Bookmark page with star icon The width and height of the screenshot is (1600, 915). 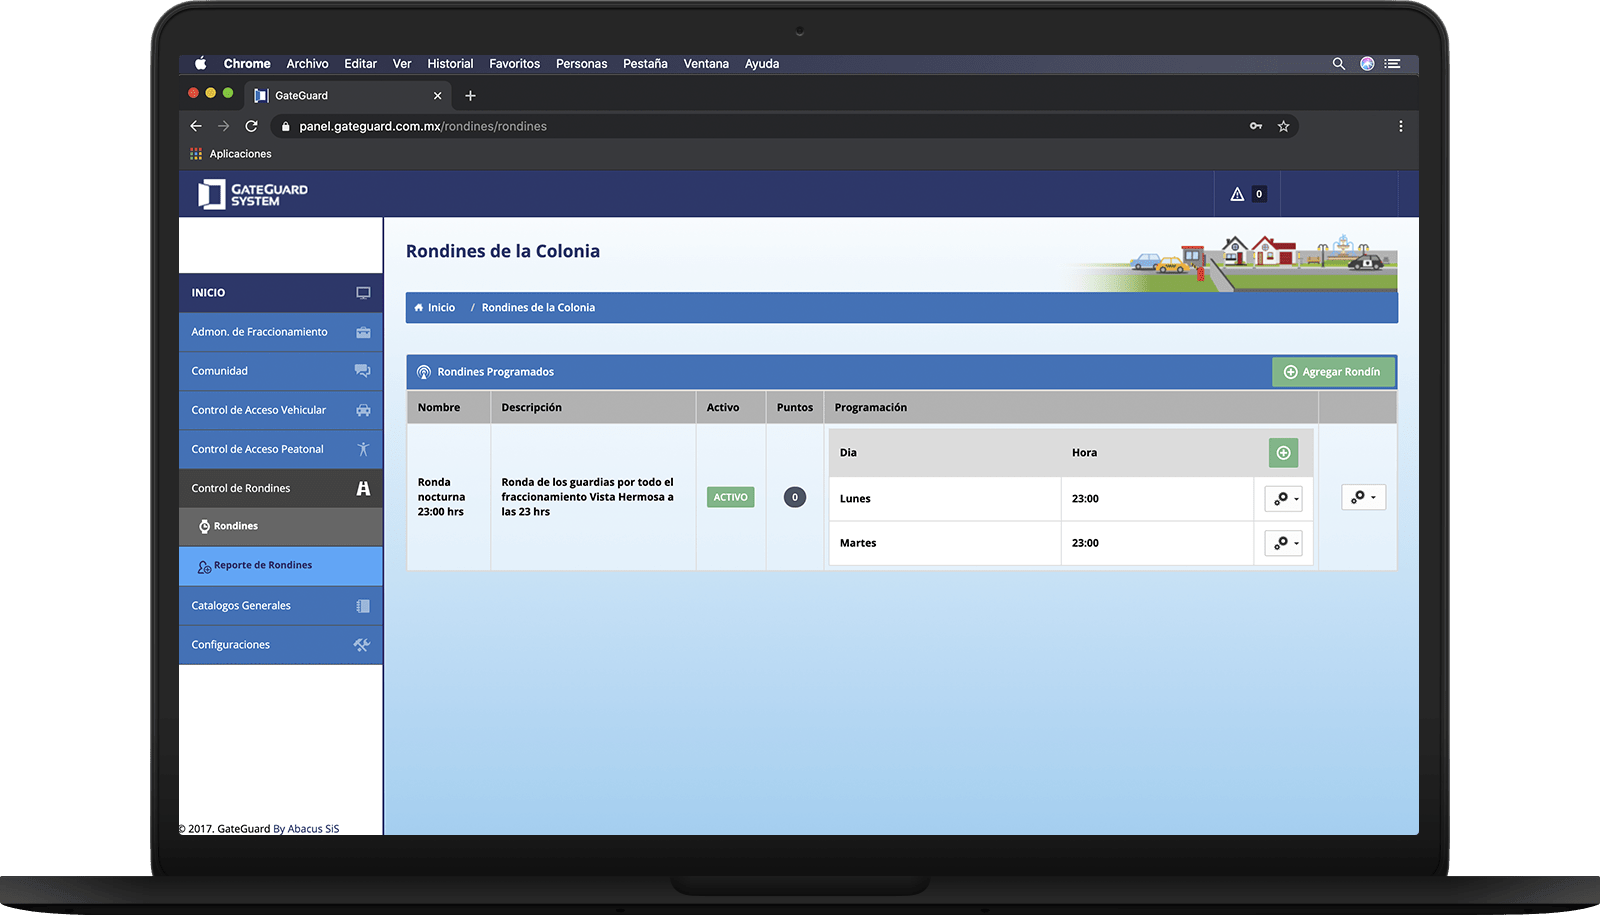[x=1283, y=126]
